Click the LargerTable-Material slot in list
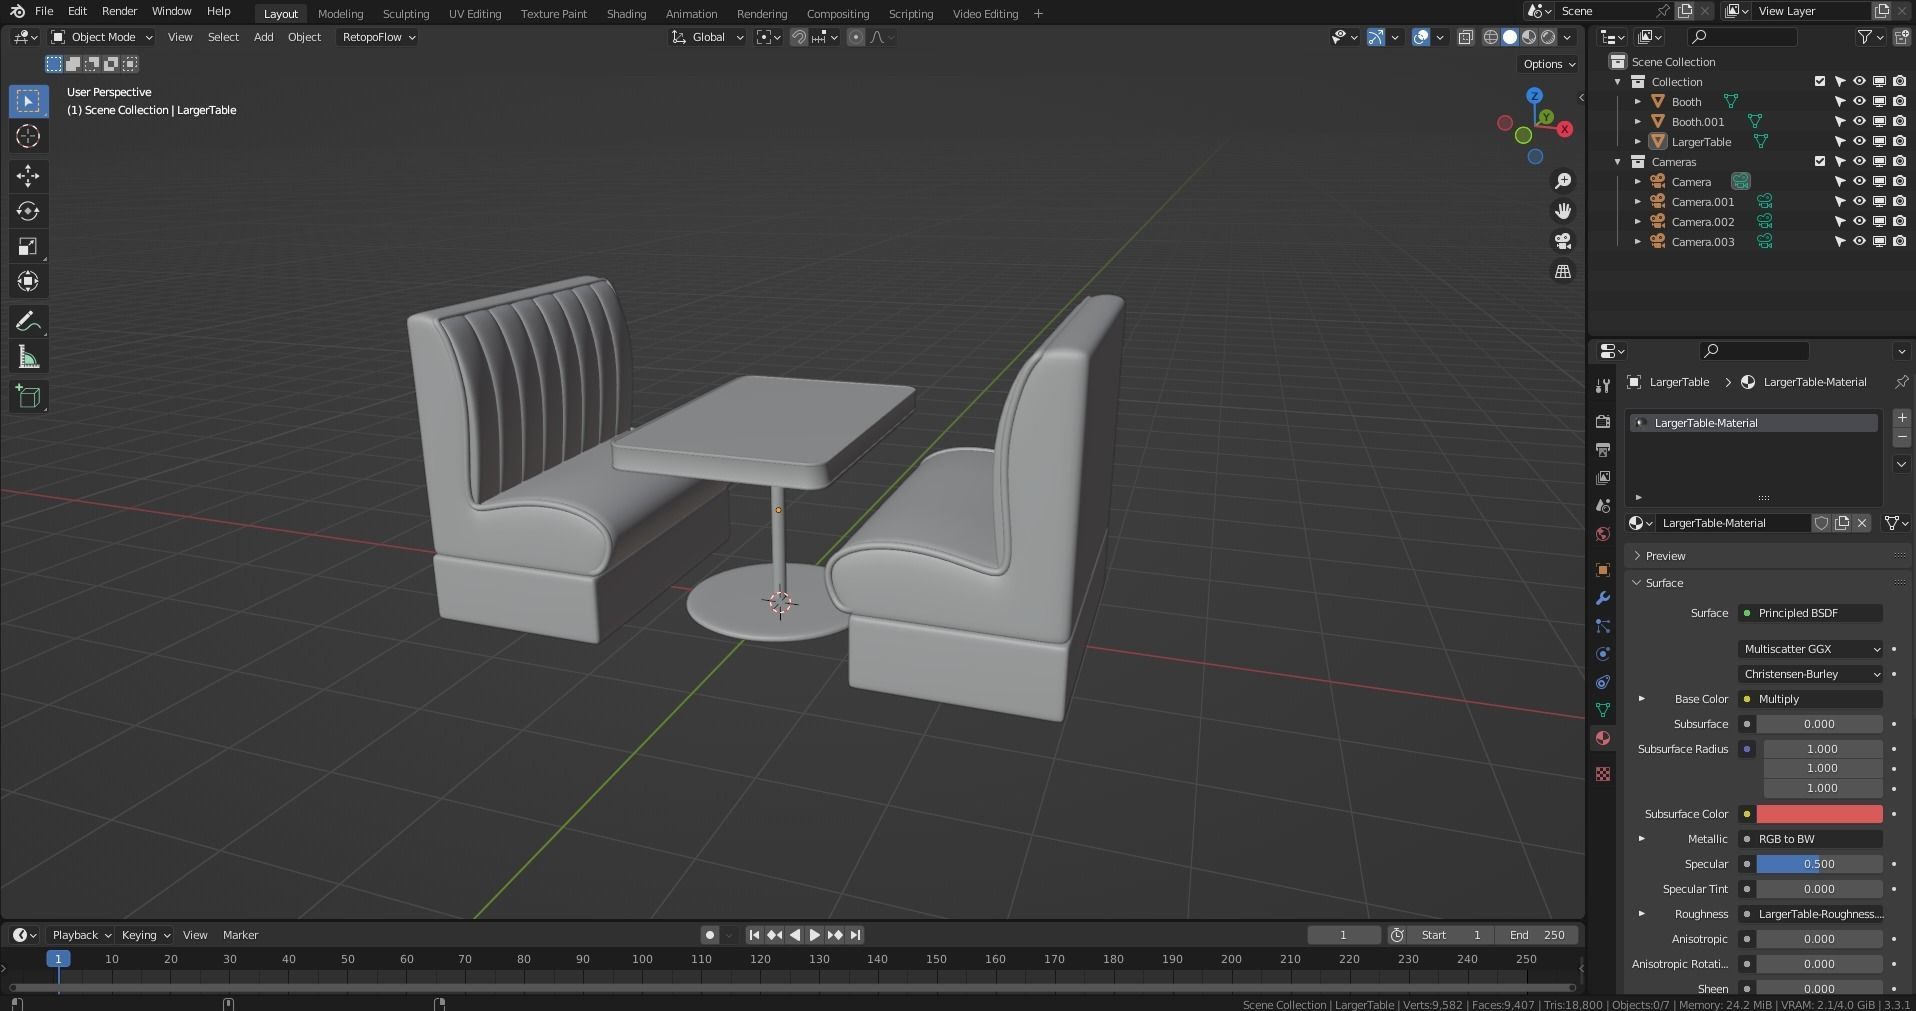Viewport: 1916px width, 1011px height. pyautogui.click(x=1754, y=423)
